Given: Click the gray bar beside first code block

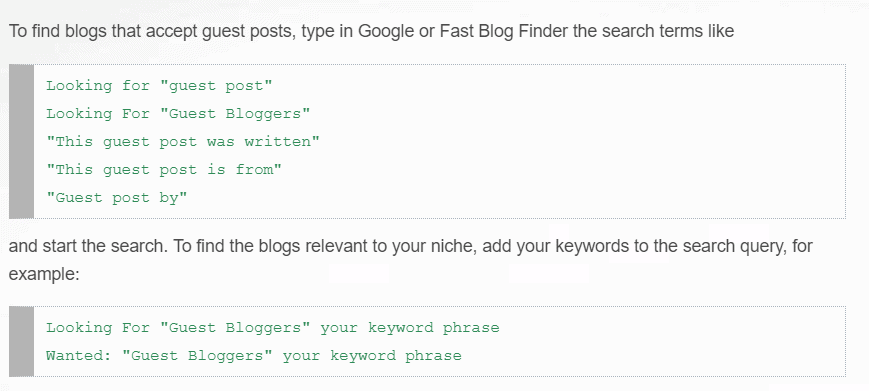Looking at the screenshot, I should coord(22,141).
